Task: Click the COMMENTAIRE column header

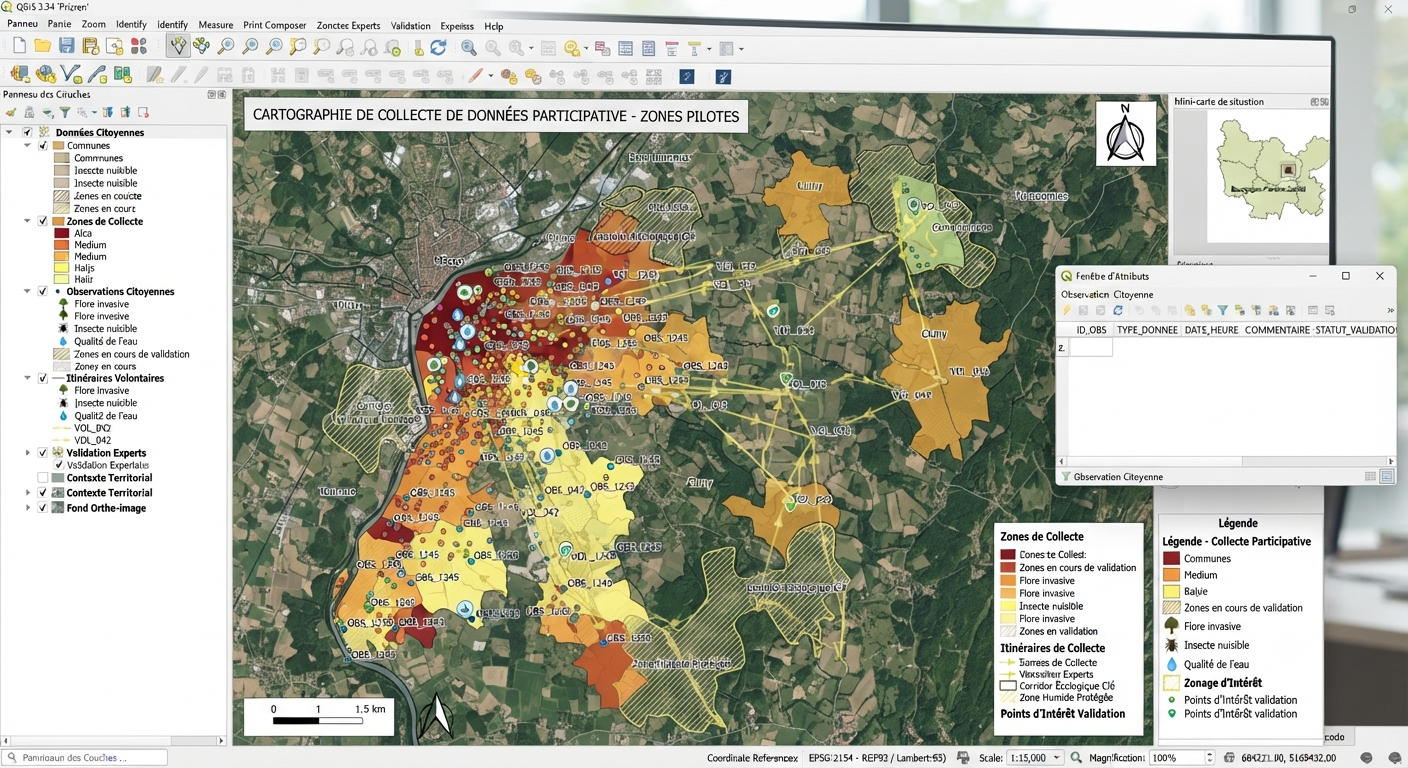Action: tap(1277, 329)
